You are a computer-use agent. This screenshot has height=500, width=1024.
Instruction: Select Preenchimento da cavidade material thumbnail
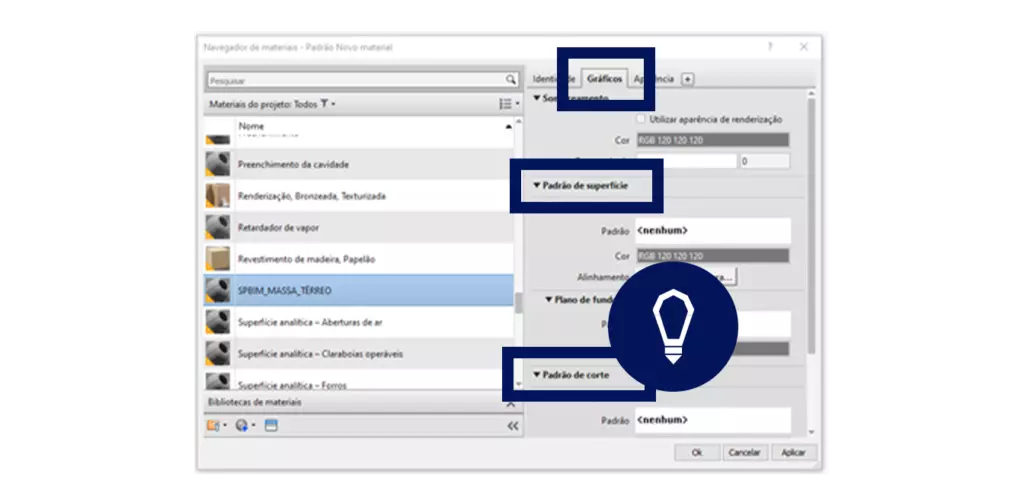click(218, 164)
